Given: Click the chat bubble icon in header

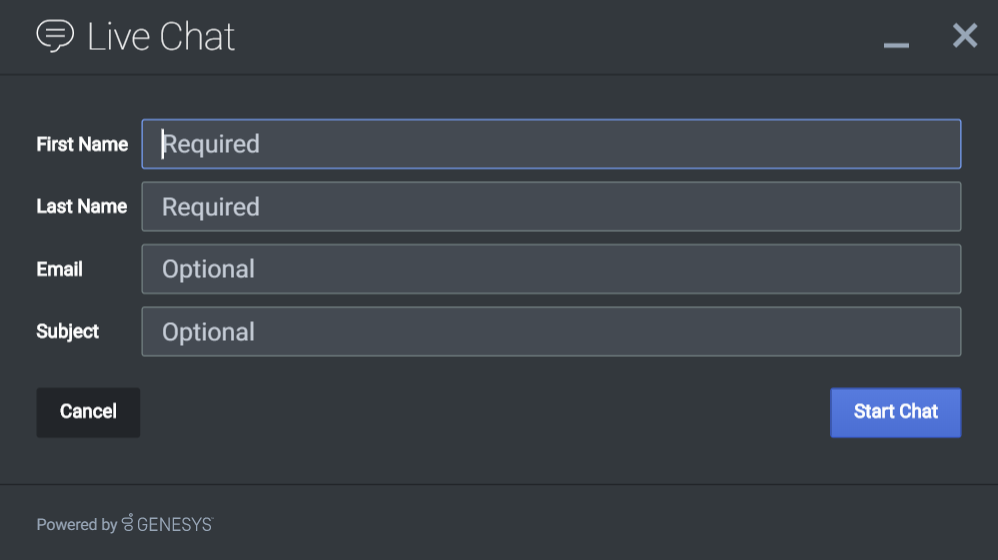Looking at the screenshot, I should click(x=55, y=36).
